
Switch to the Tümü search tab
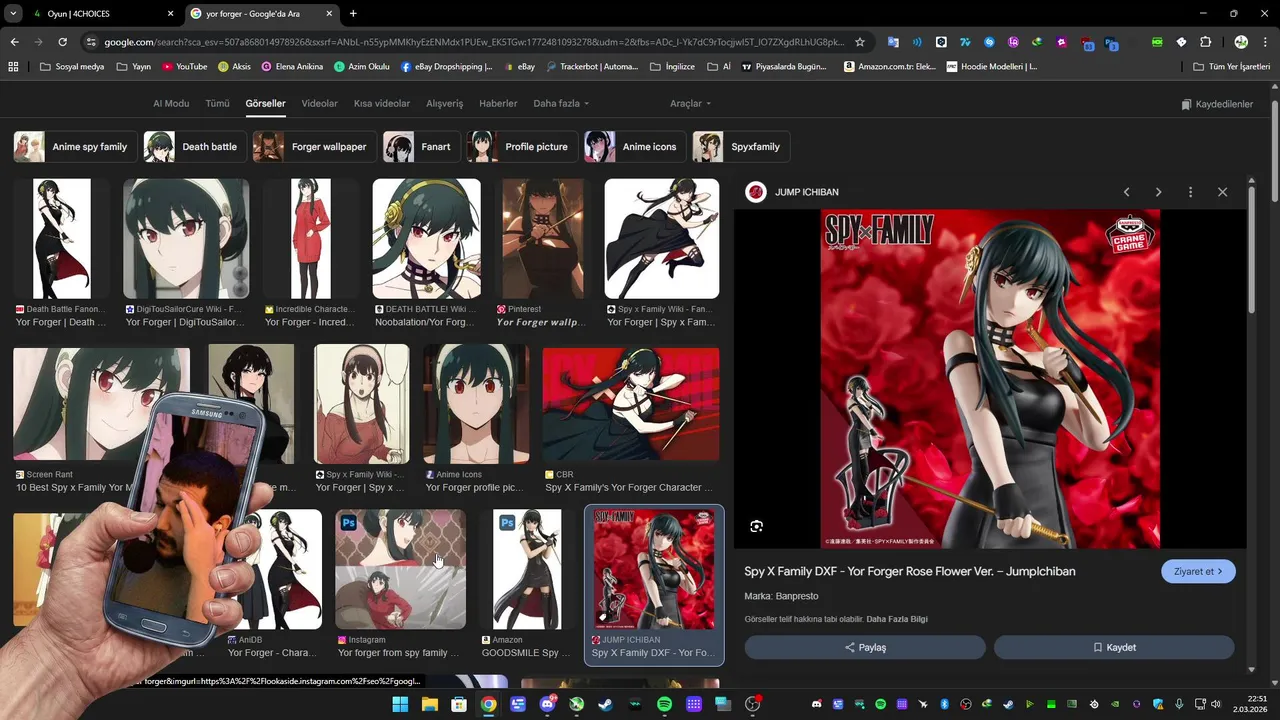point(217,104)
